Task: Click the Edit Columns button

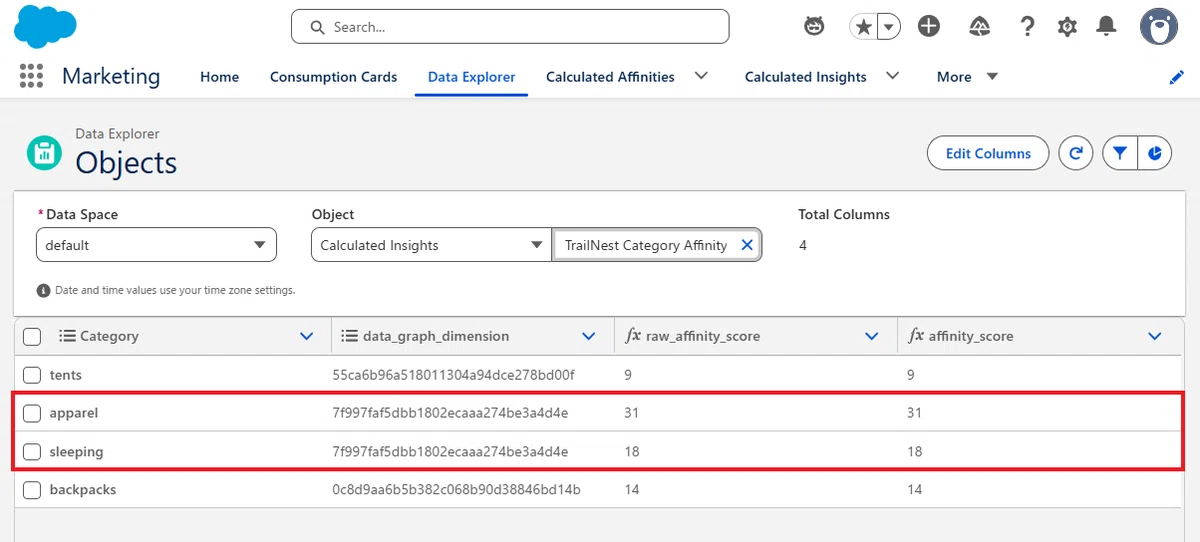Action: click(988, 153)
